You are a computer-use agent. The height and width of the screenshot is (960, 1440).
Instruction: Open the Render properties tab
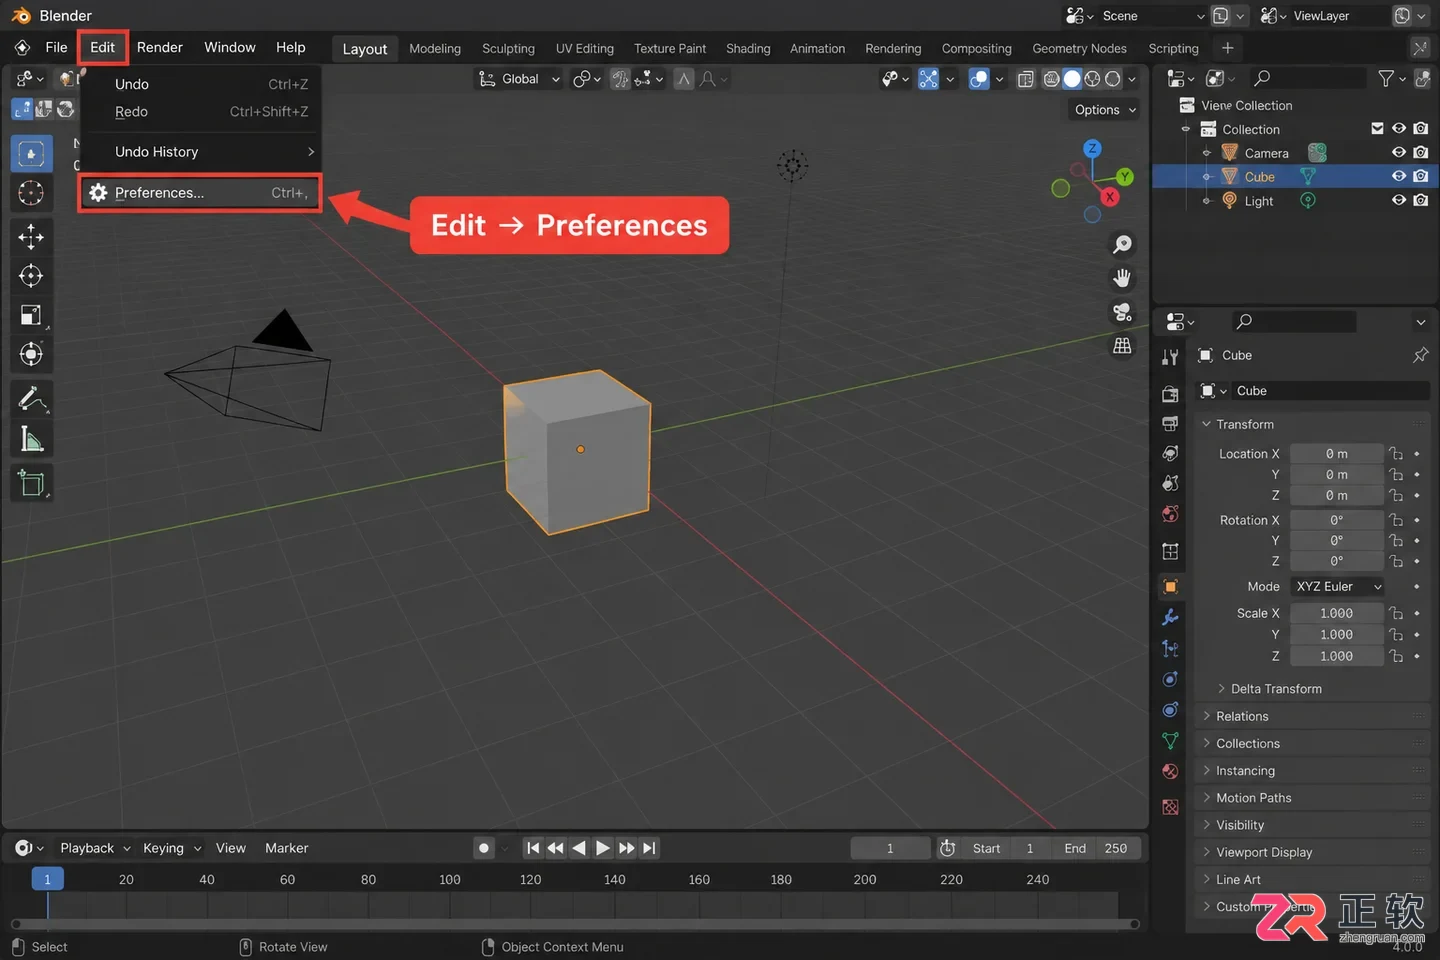click(1170, 394)
